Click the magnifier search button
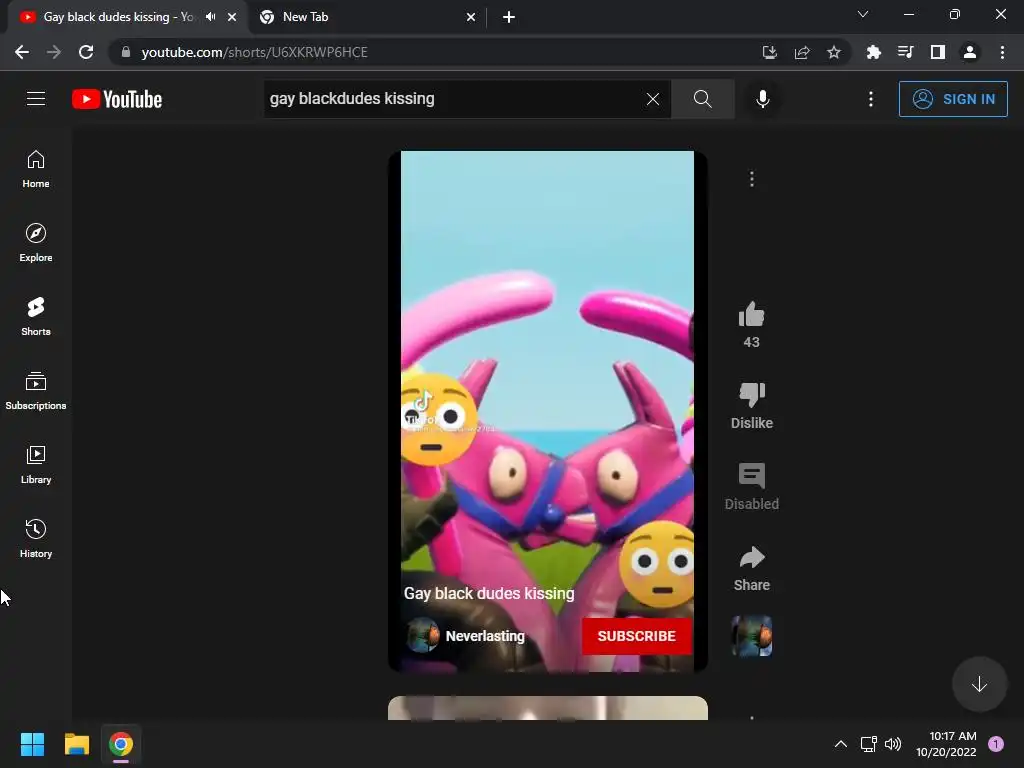 tap(703, 99)
